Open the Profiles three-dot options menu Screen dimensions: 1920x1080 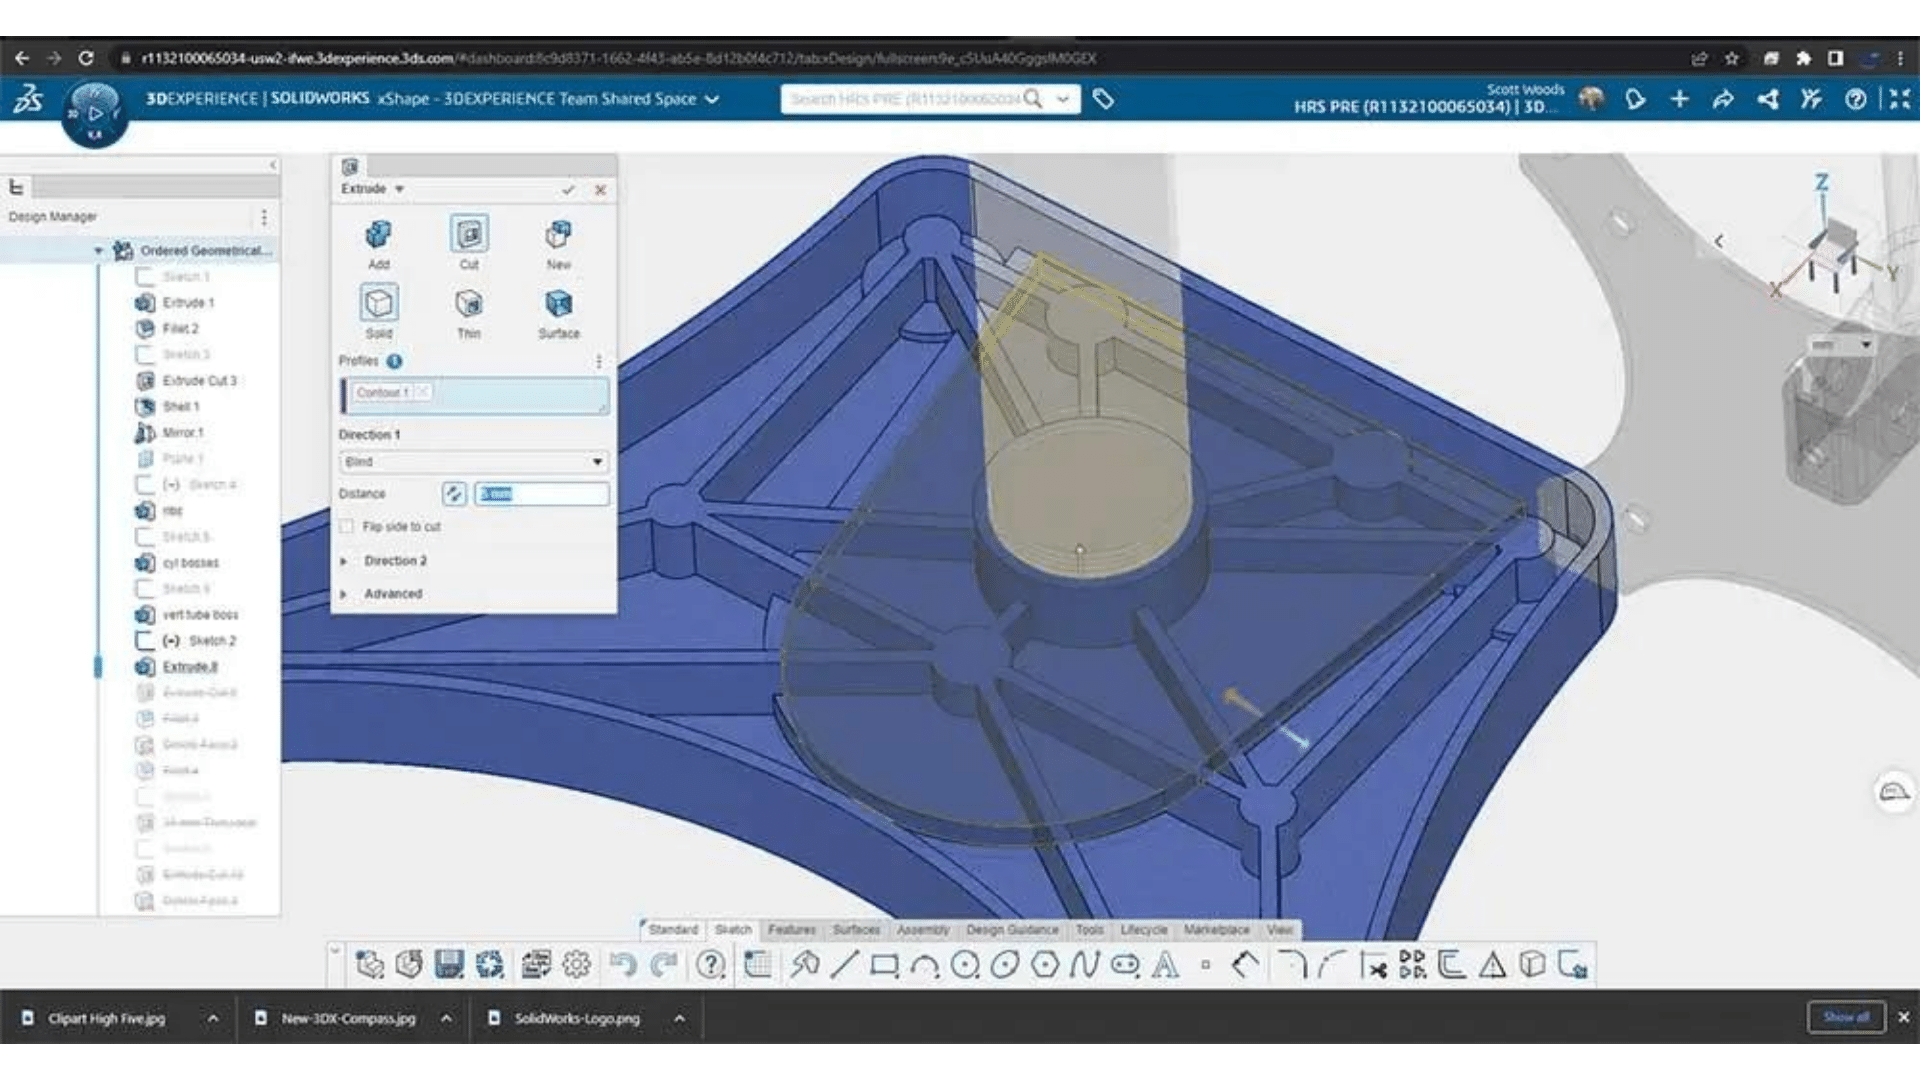599,362
